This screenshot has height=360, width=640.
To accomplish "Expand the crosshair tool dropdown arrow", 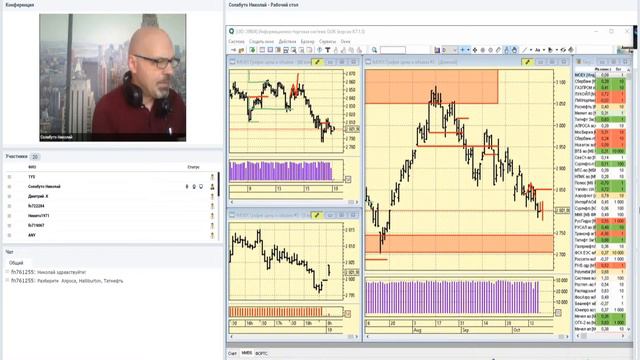I will click(x=468, y=50).
